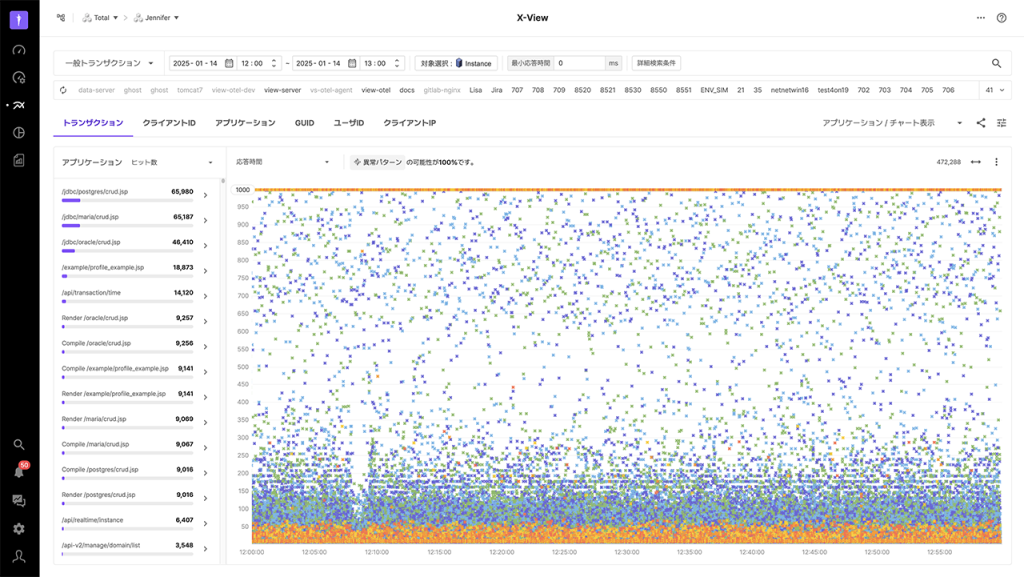Click the refresh icon before instance list
The image size is (1024, 577).
63,90
